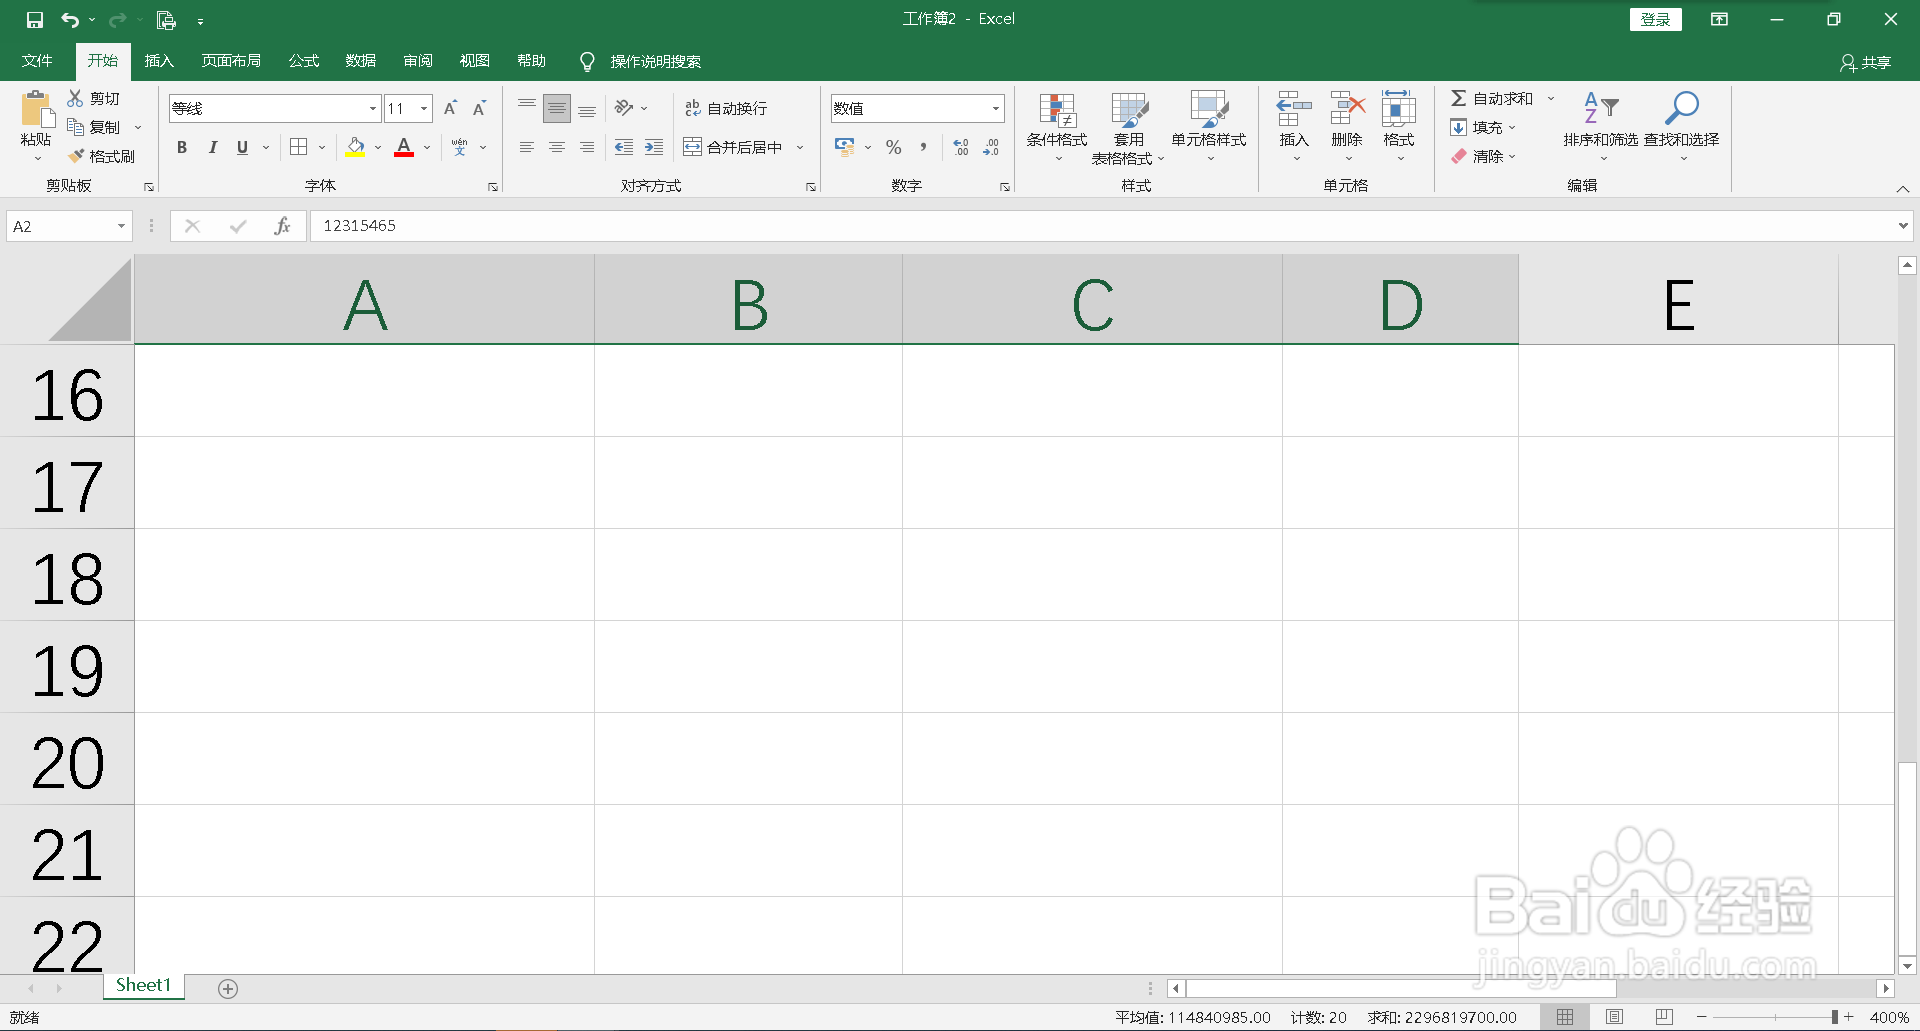Decrease indent in alignment group
The height and width of the screenshot is (1031, 1920).
(624, 147)
